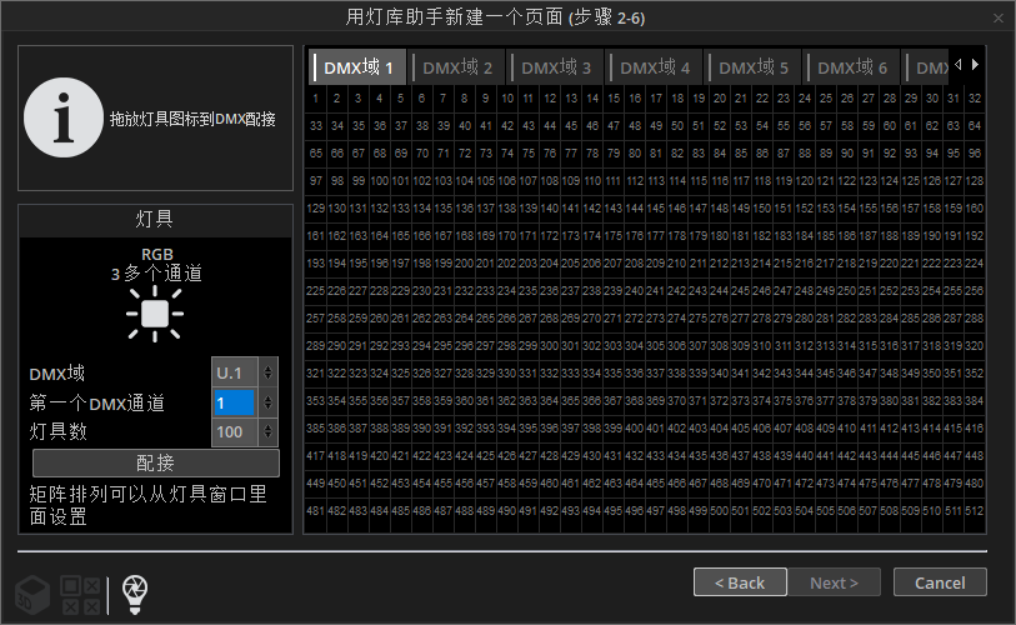Select DMX channel cell 512
Image resolution: width=1016 pixels, height=625 pixels.
[x=974, y=510]
